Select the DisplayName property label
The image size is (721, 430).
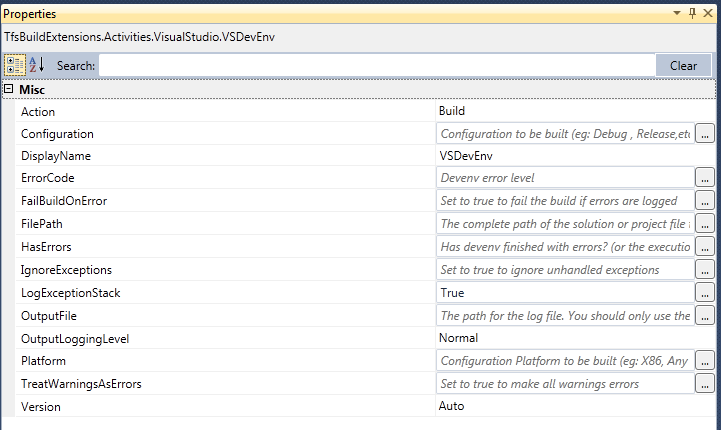tap(56, 156)
